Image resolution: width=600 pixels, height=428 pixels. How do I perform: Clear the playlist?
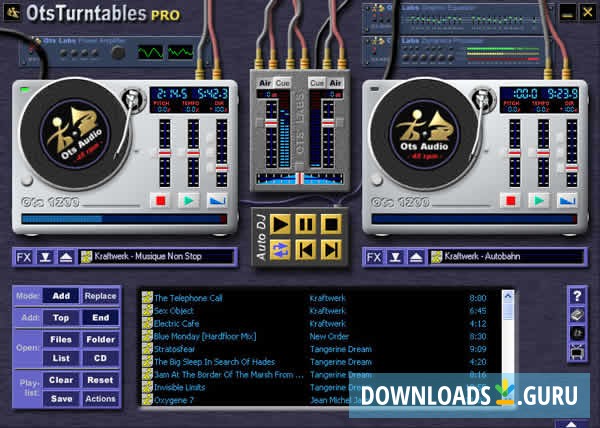(x=61, y=380)
